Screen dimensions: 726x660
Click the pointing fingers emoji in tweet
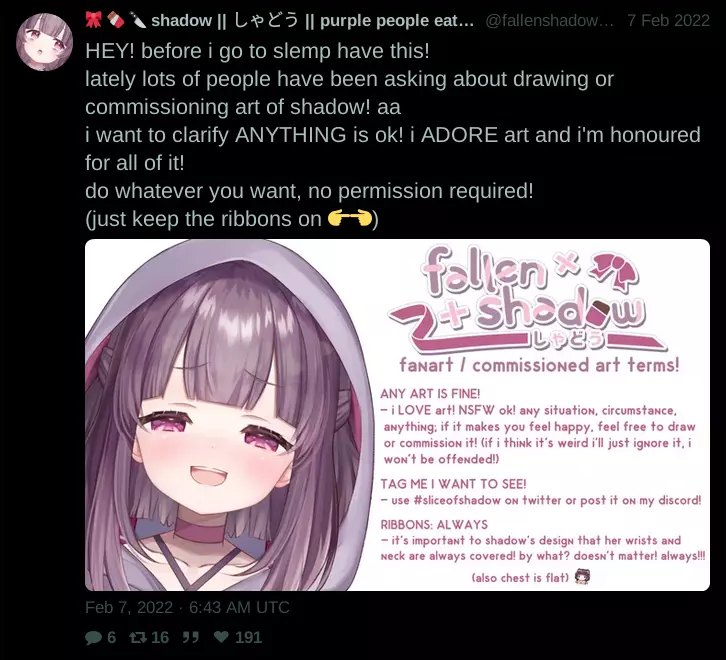point(350,218)
